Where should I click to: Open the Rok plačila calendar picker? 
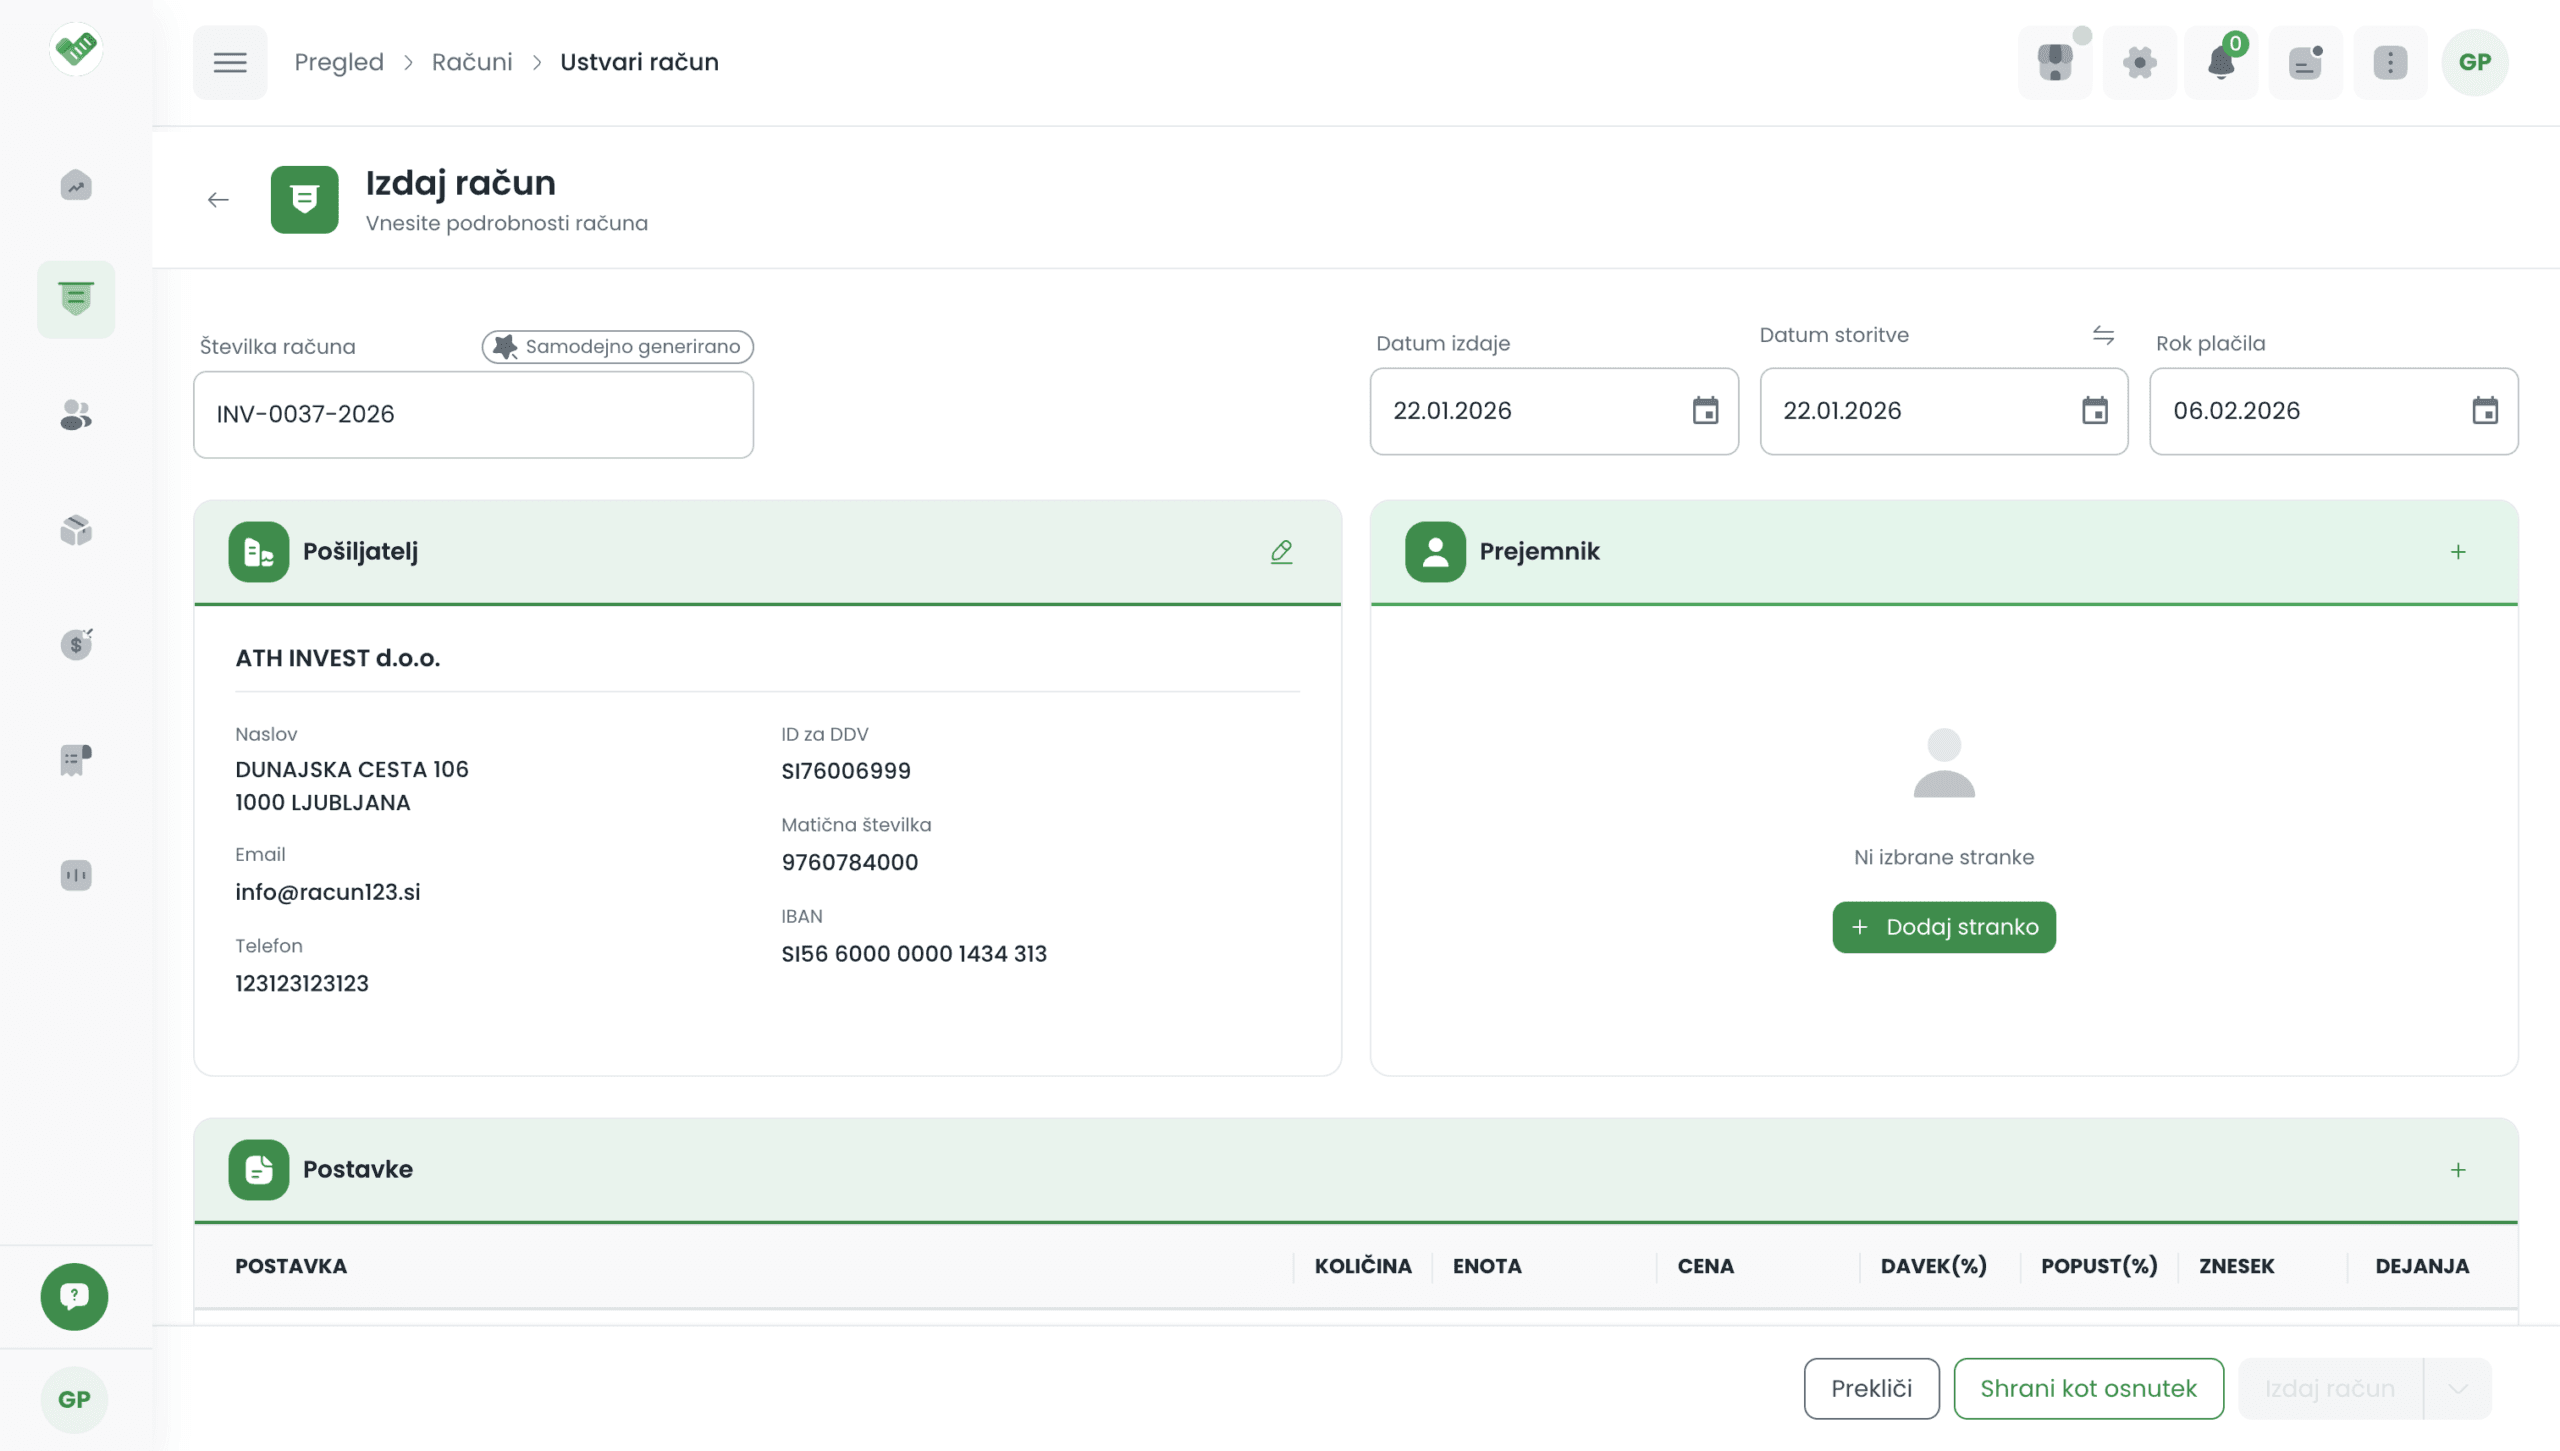pyautogui.click(x=2484, y=411)
